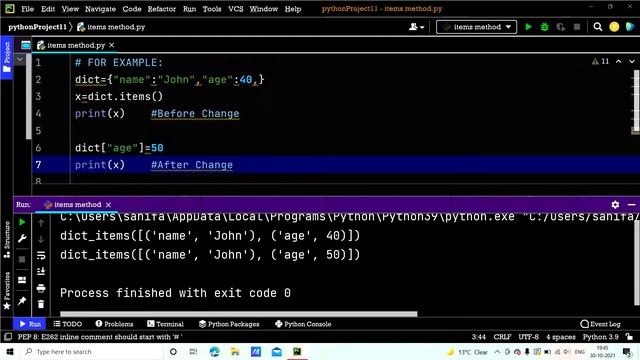The height and width of the screenshot is (360, 640).
Task: Click the yellow updates icon in toolbar
Action: click(x=614, y=27)
